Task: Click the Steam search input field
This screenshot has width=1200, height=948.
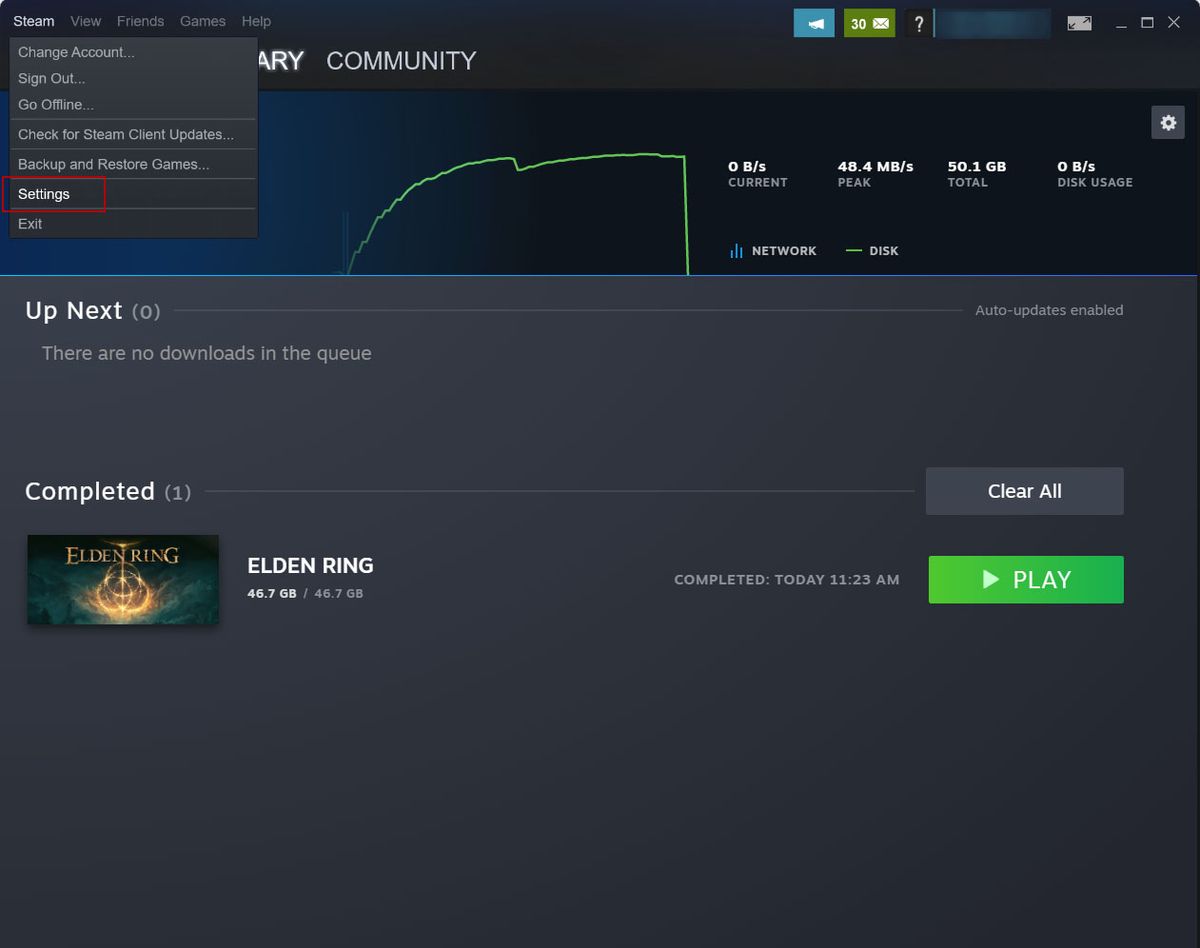Action: pos(1000,22)
